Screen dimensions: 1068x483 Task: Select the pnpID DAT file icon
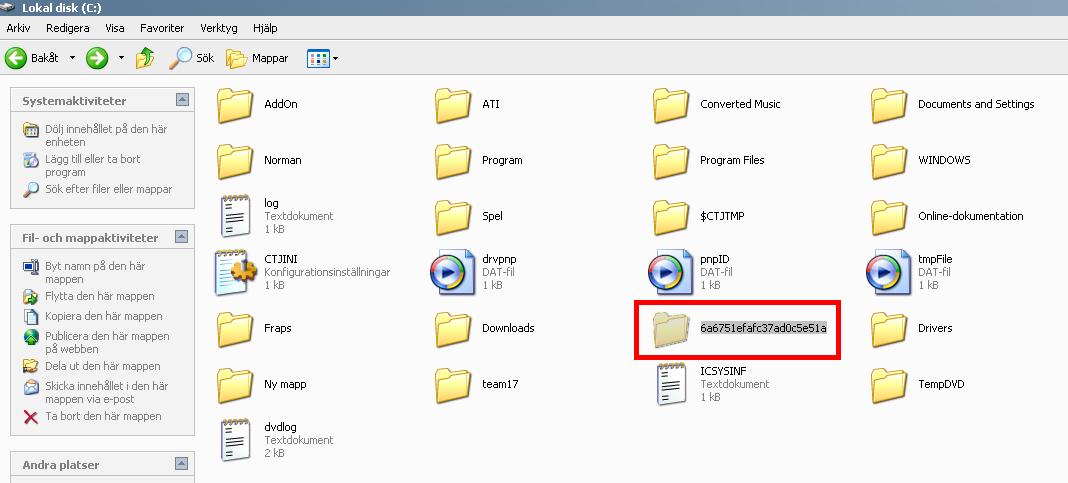[x=670, y=272]
